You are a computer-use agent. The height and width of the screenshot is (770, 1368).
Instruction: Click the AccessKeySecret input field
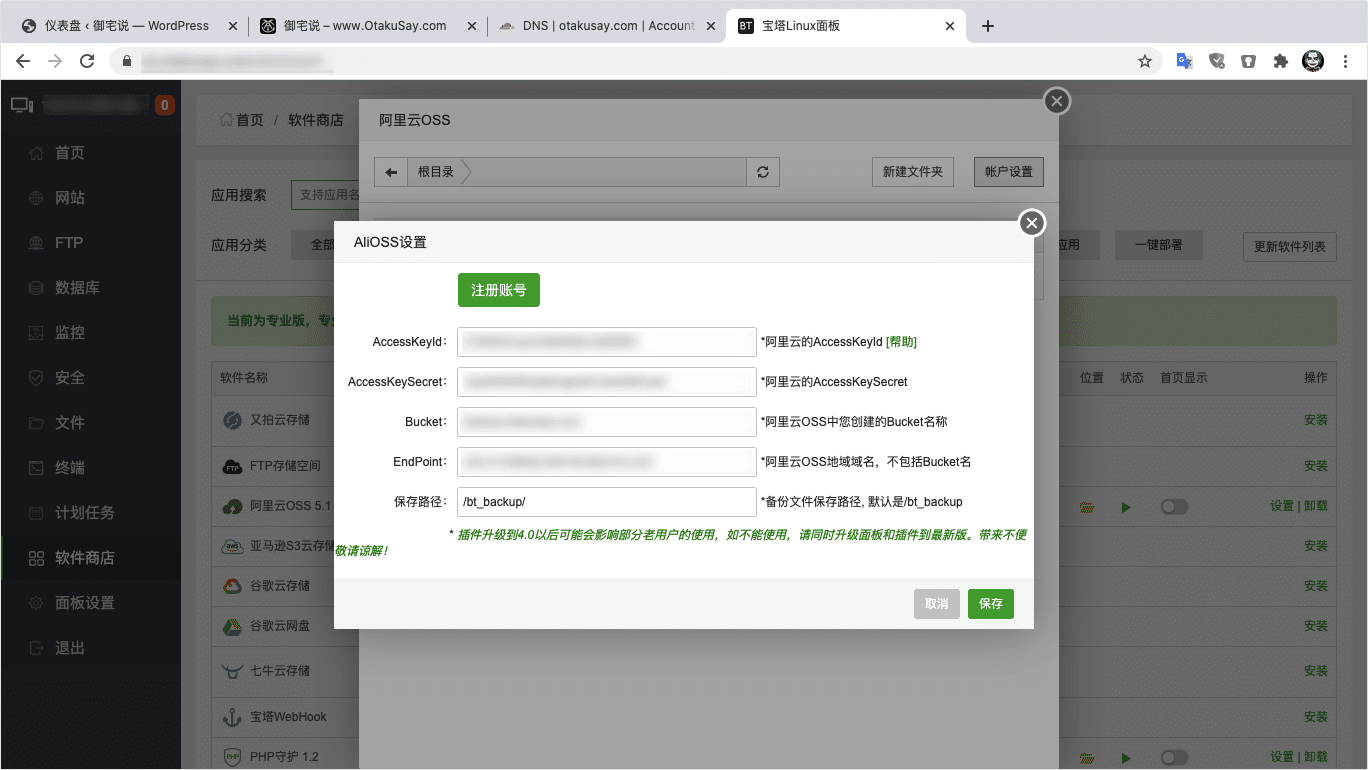pyautogui.click(x=606, y=382)
